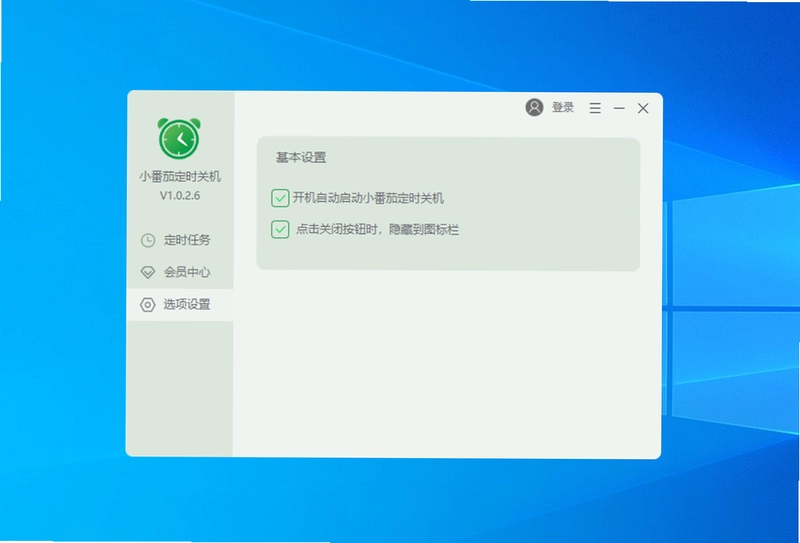Click the green alarm clock app logo
This screenshot has height=543, width=800.
pos(179,138)
